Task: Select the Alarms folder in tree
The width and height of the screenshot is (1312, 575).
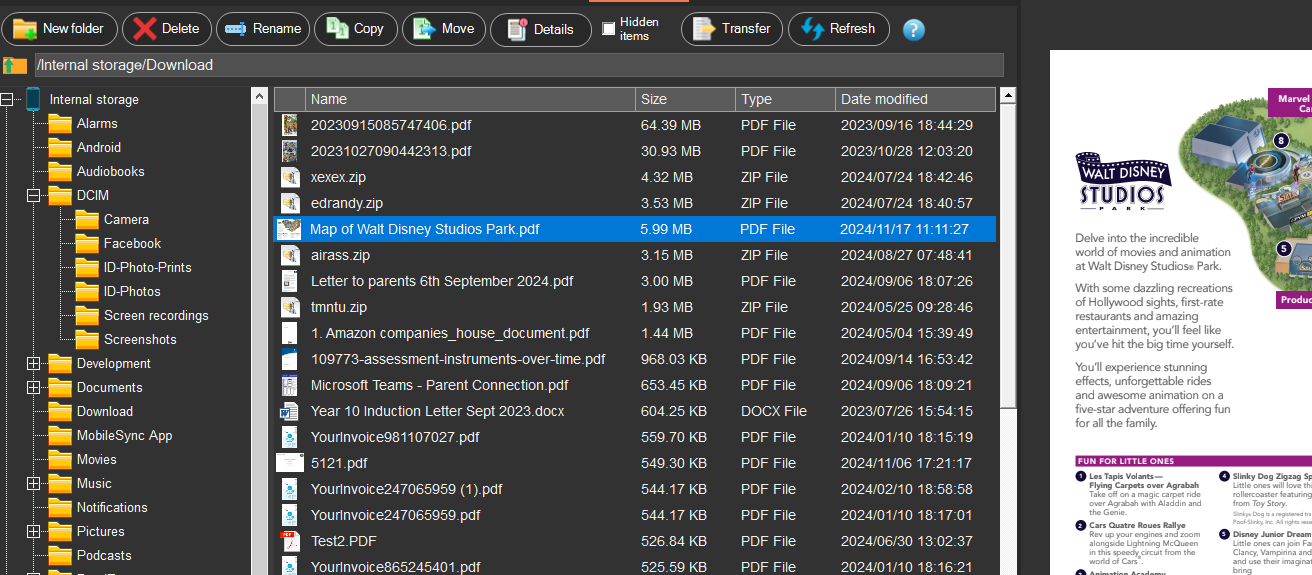Action: (x=97, y=123)
